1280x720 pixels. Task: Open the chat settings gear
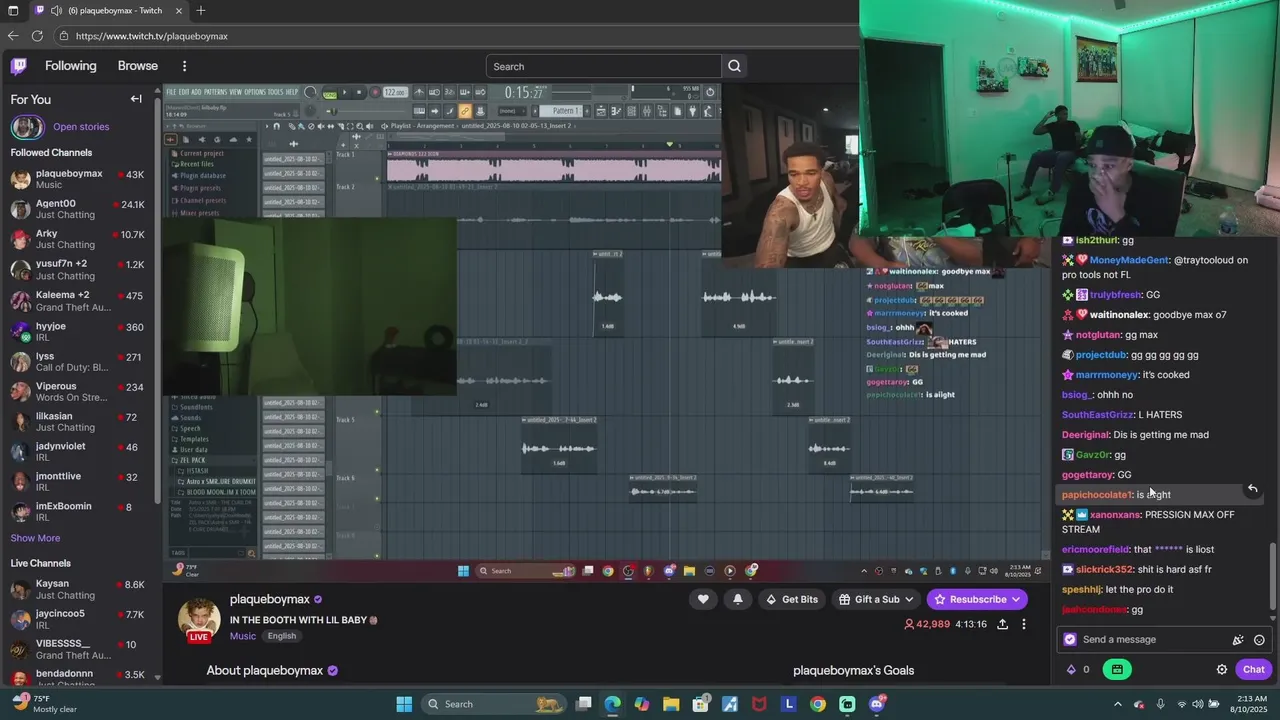coord(1221,669)
